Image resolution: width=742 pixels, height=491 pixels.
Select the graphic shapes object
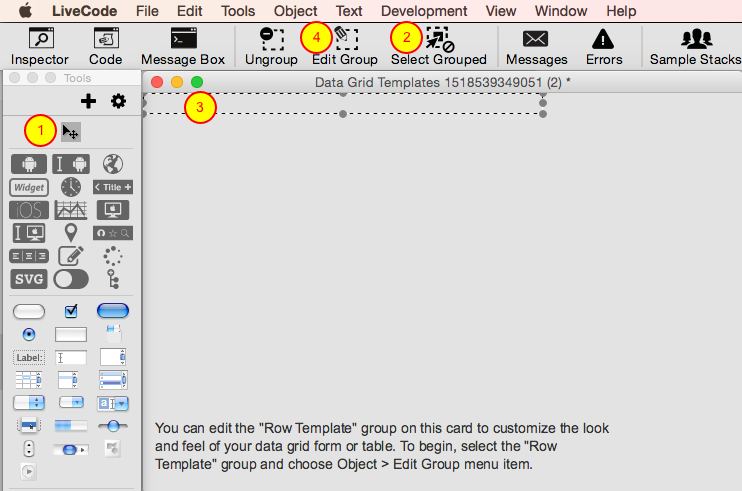pyautogui.click(x=113, y=448)
